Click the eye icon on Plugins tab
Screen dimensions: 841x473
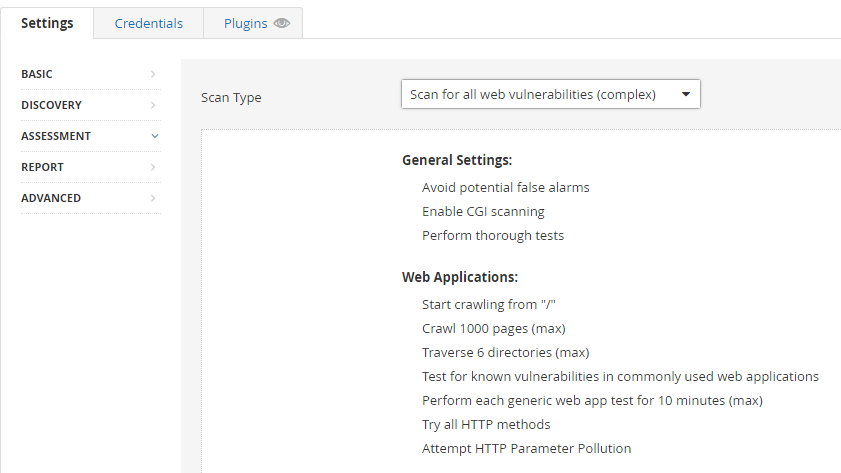(282, 24)
